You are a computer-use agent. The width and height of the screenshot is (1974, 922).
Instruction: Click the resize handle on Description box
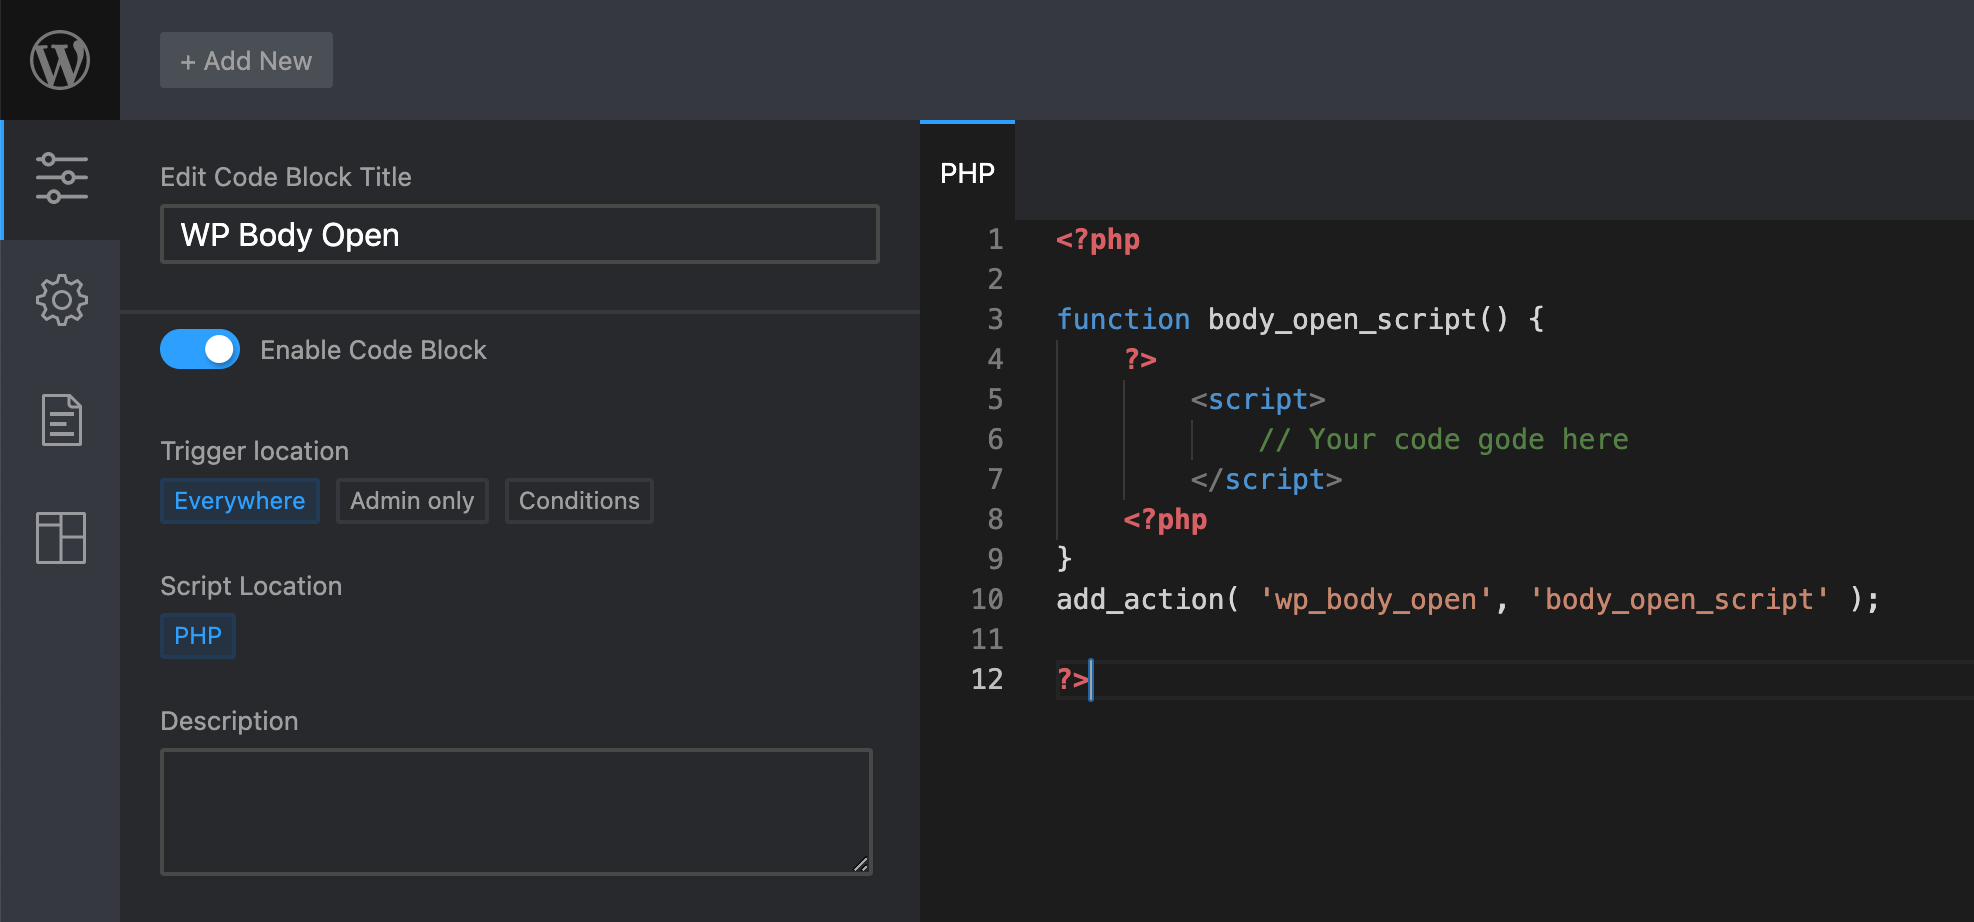(x=861, y=865)
